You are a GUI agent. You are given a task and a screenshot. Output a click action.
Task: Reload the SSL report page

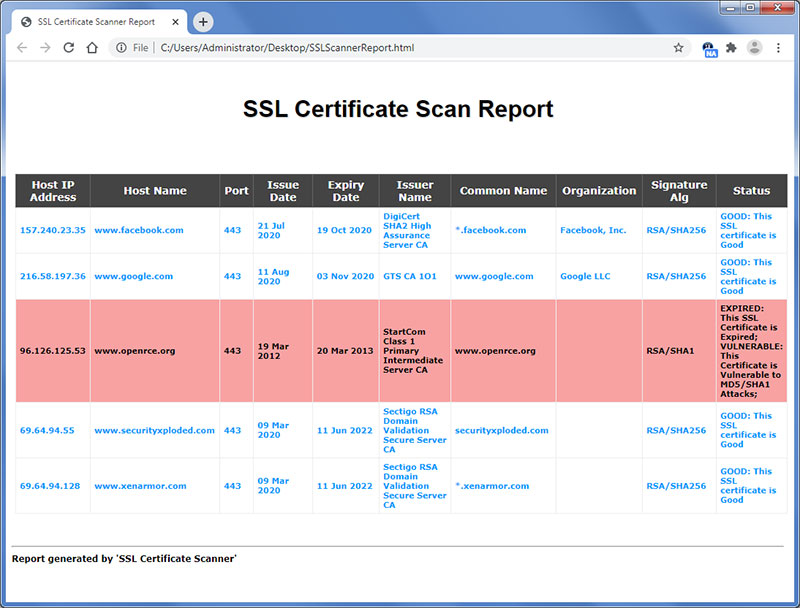point(68,47)
